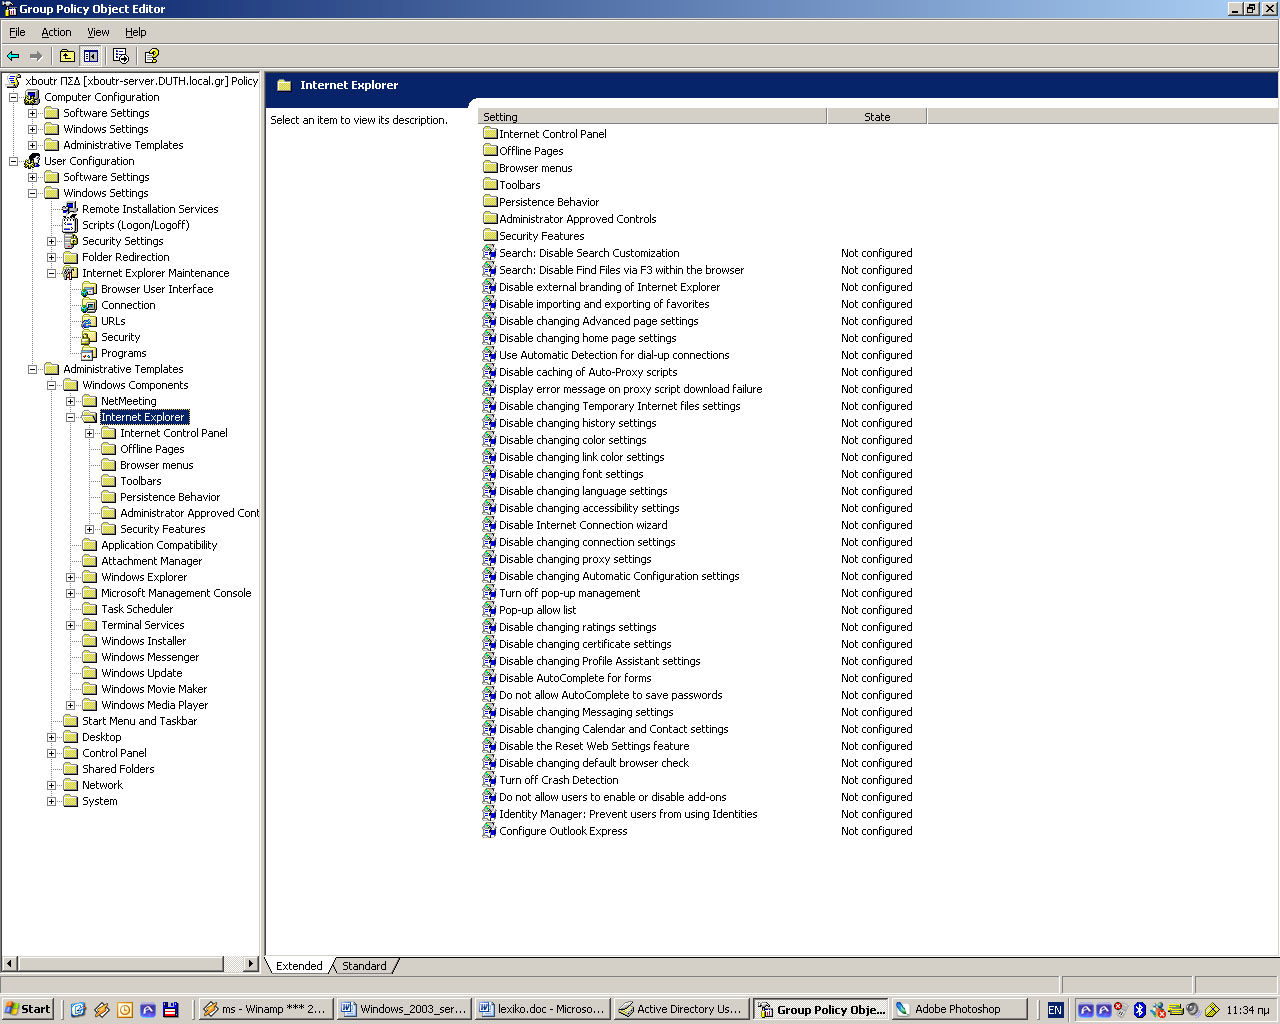Click Offline Pages folder icon in list
The image size is (1280, 1024).
coord(490,151)
